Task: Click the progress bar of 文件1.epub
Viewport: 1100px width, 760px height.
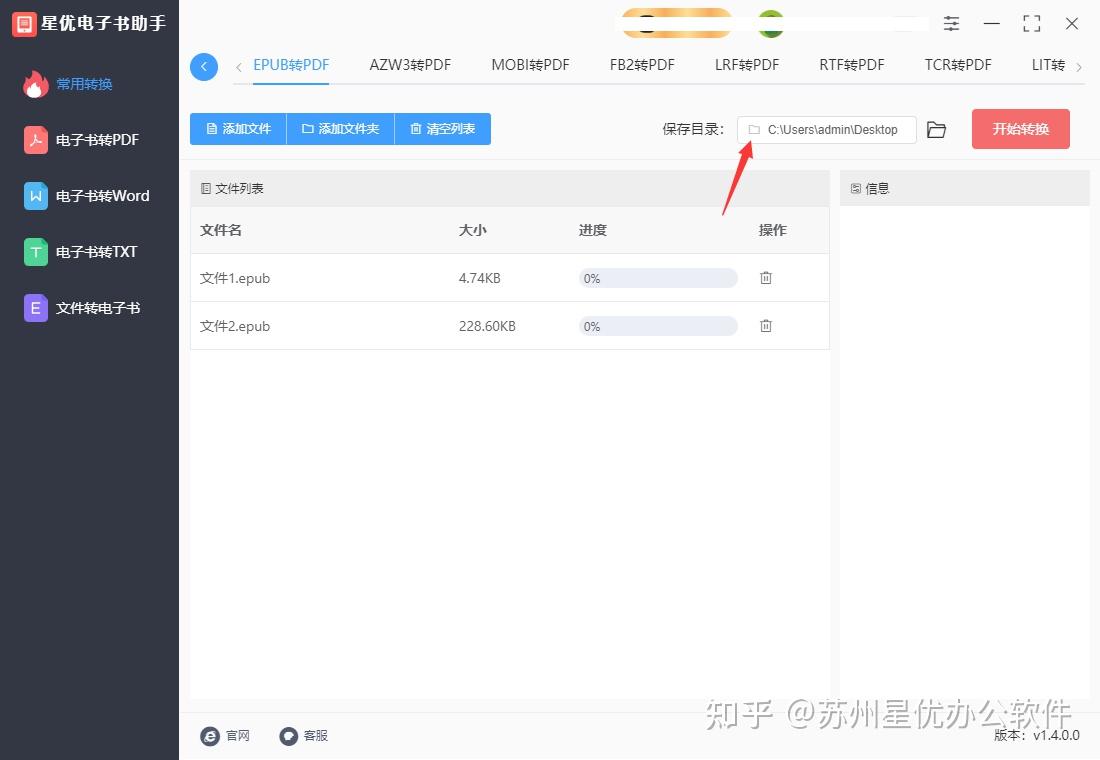Action: (x=657, y=278)
